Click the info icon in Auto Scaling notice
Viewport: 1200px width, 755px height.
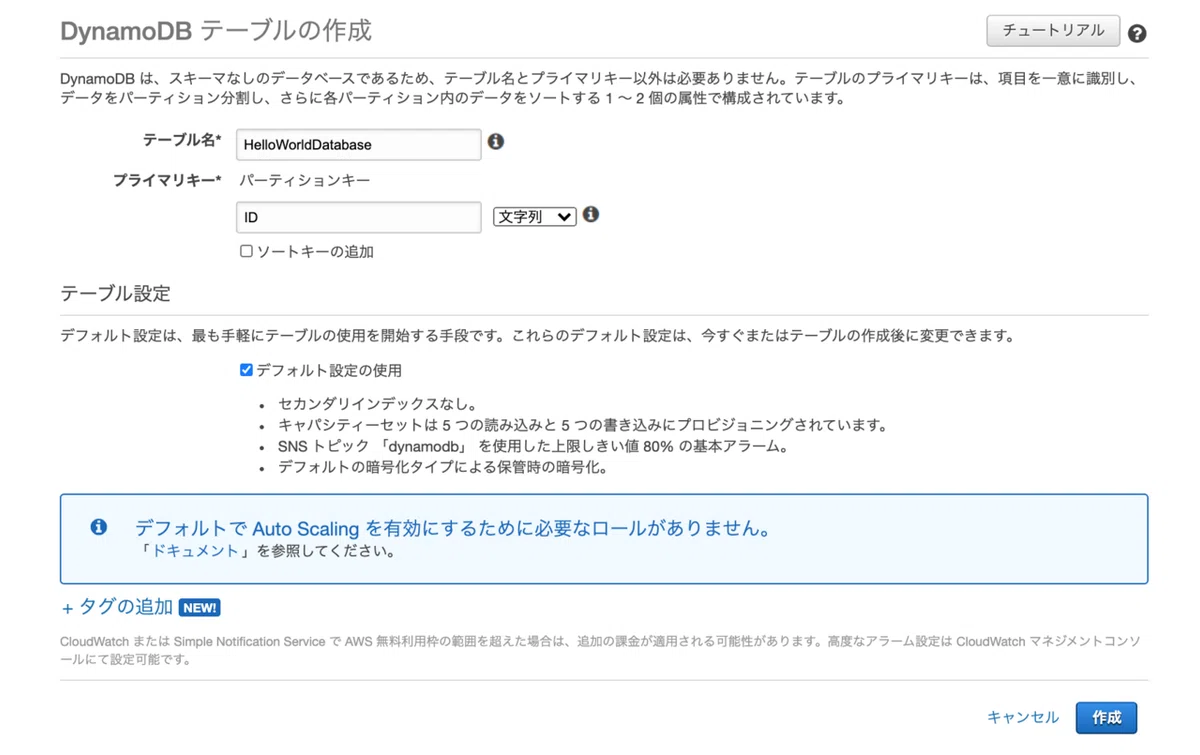(98, 527)
